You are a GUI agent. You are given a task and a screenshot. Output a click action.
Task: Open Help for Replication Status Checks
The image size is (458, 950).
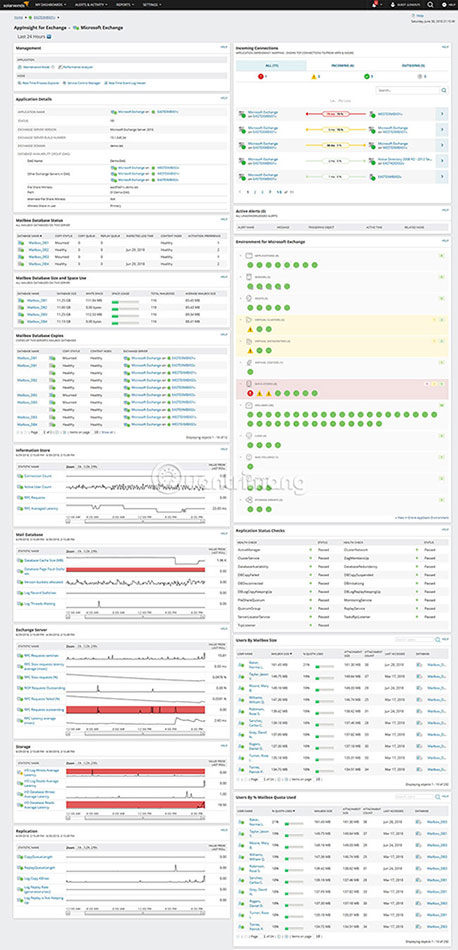coord(445,530)
